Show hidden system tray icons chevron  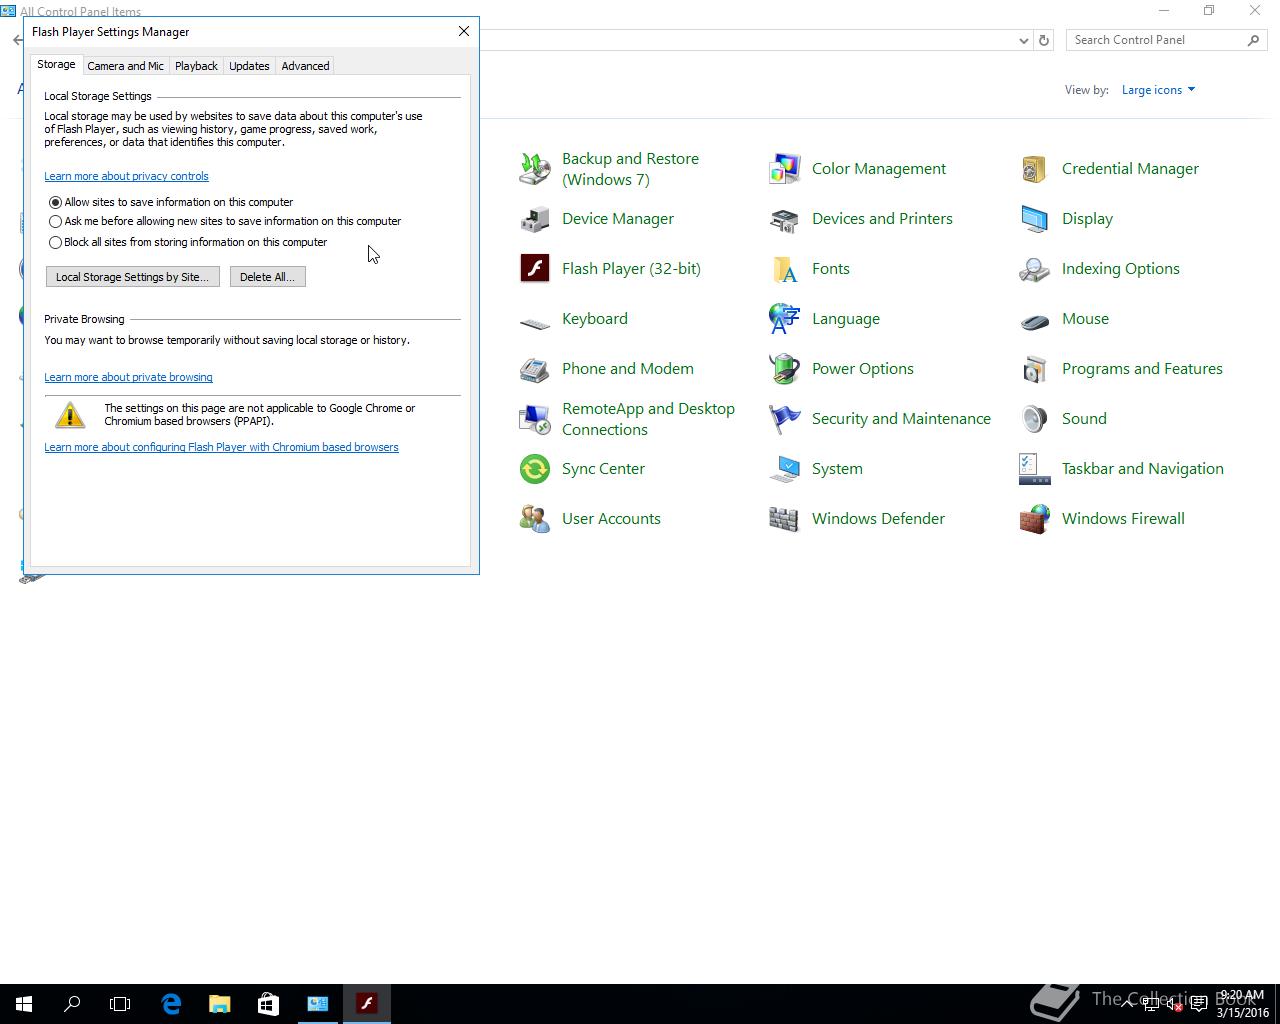[1127, 1003]
